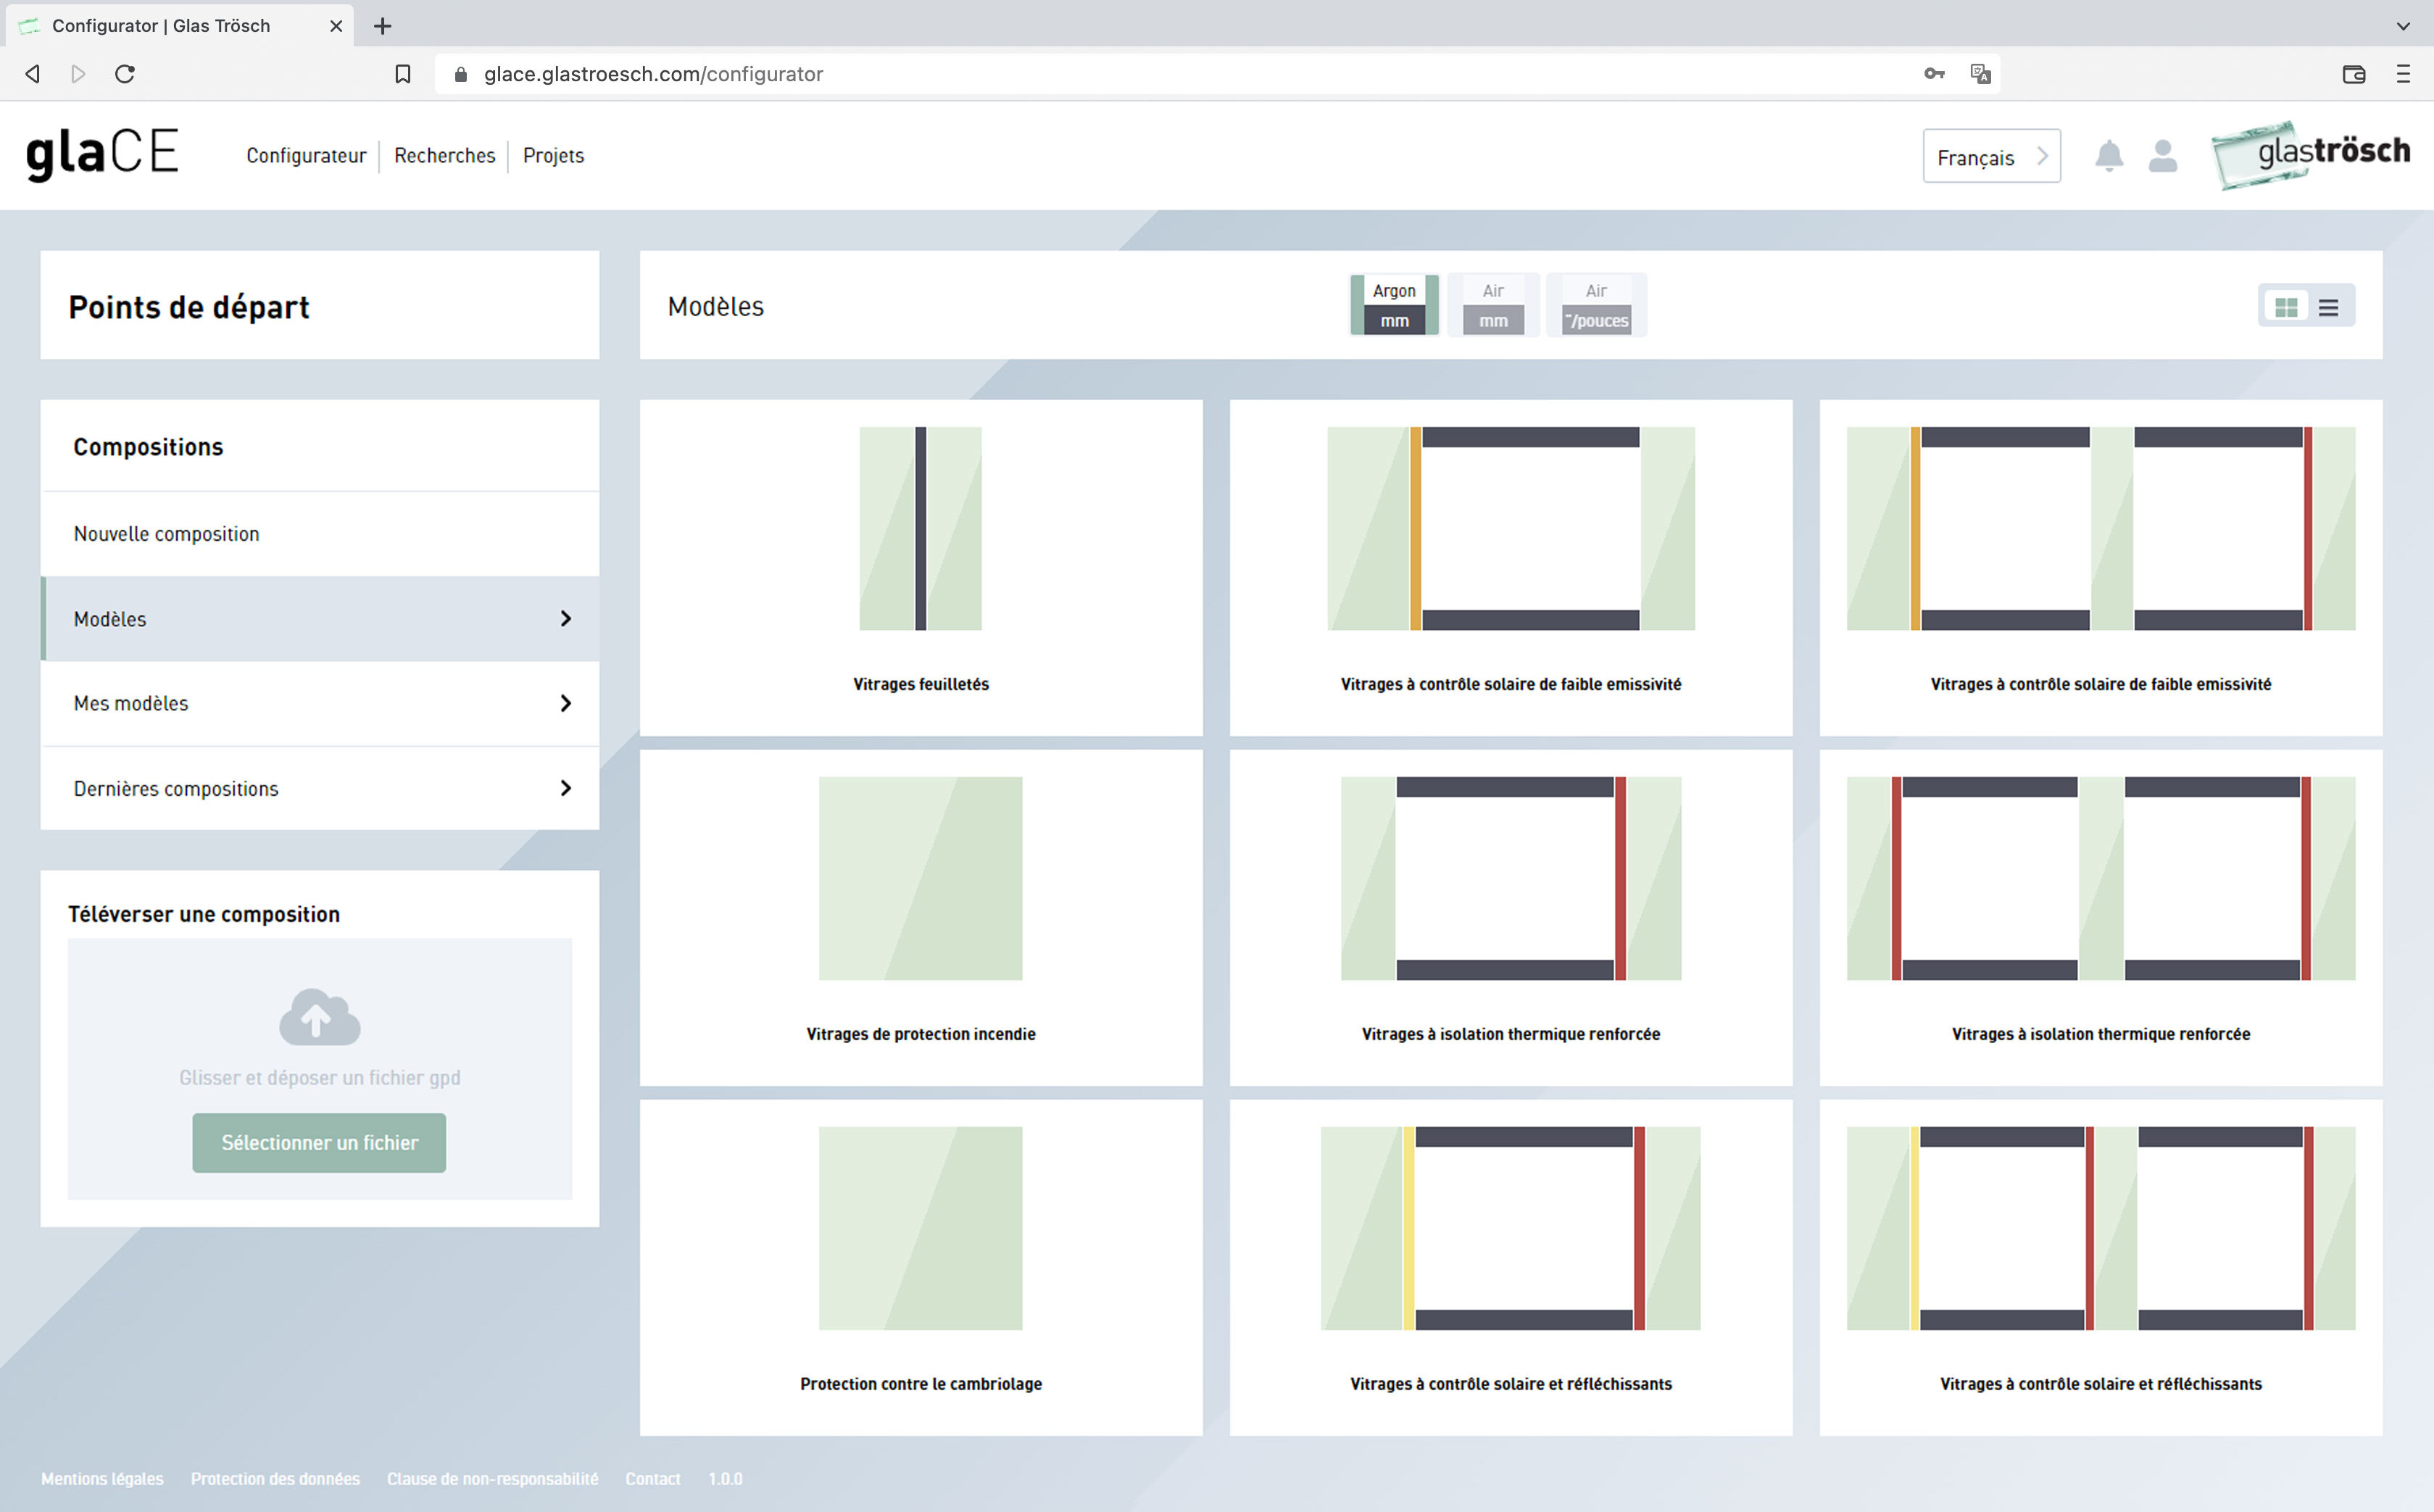Screen dimensions: 2434x1512
Task: Open double-glazed contrôle solaire et réfléchissants model
Action: [1511, 1268]
